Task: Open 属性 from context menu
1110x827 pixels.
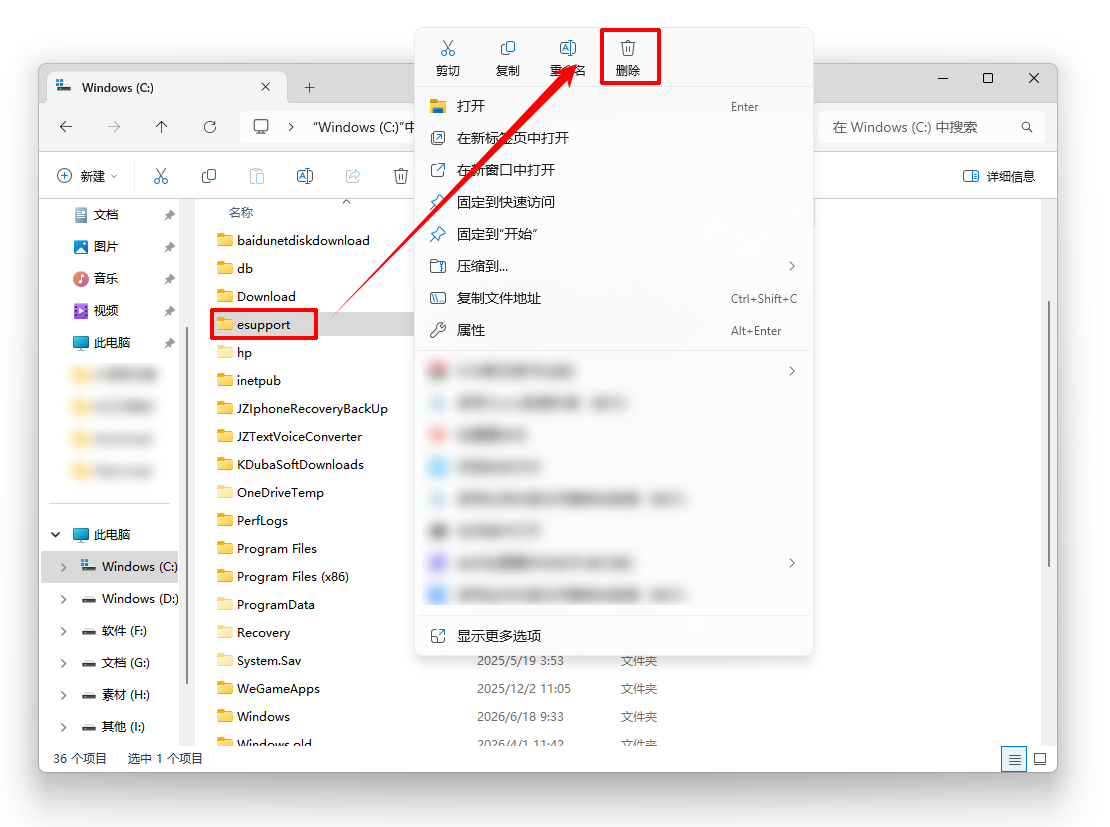Action: point(614,330)
